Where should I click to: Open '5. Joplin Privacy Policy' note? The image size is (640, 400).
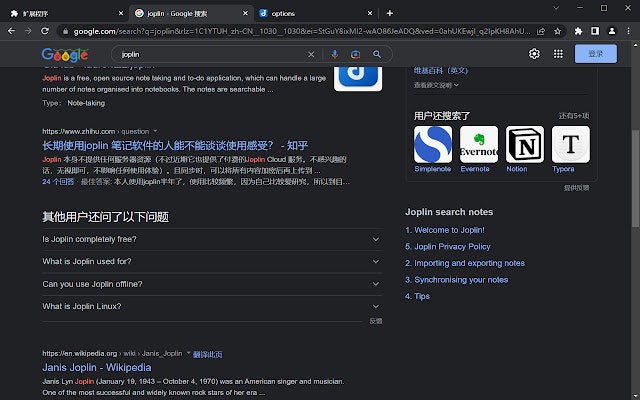click(x=448, y=247)
